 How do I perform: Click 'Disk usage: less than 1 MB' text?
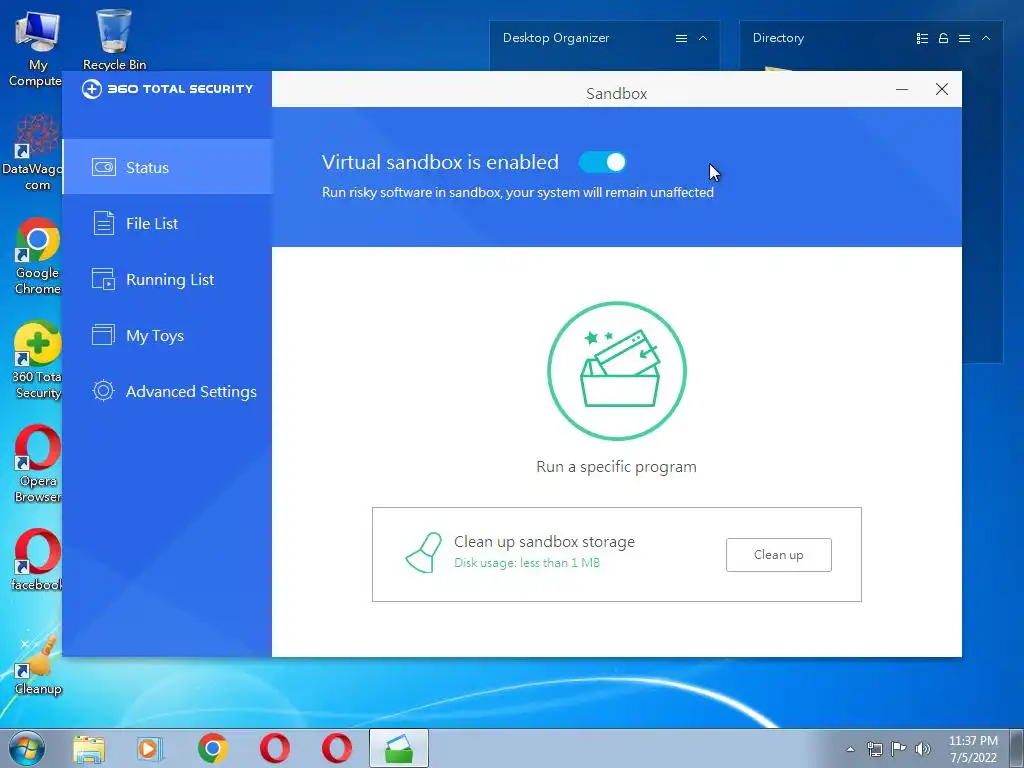pyautogui.click(x=526, y=563)
